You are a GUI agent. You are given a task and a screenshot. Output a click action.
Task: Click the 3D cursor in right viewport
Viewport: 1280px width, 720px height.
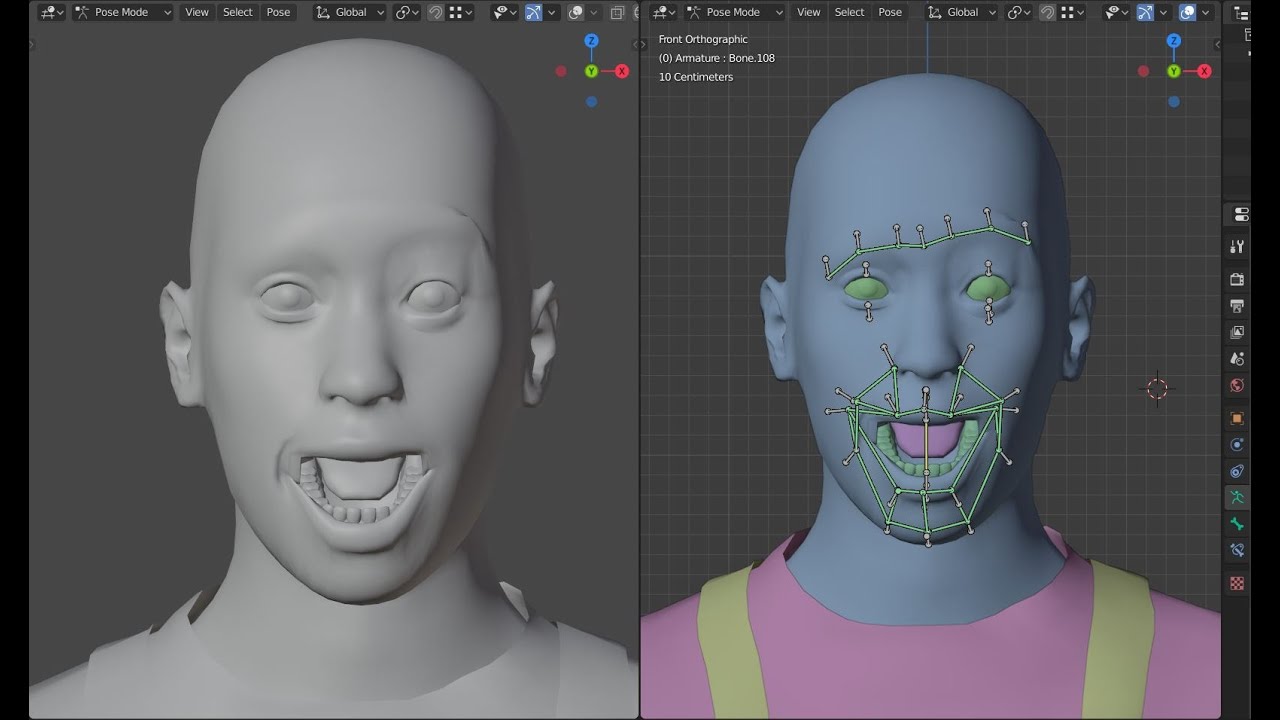pos(1157,388)
